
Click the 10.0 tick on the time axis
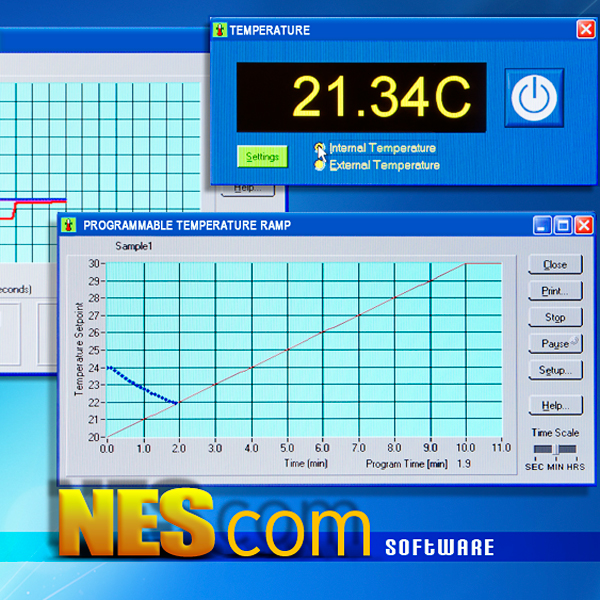(x=465, y=448)
